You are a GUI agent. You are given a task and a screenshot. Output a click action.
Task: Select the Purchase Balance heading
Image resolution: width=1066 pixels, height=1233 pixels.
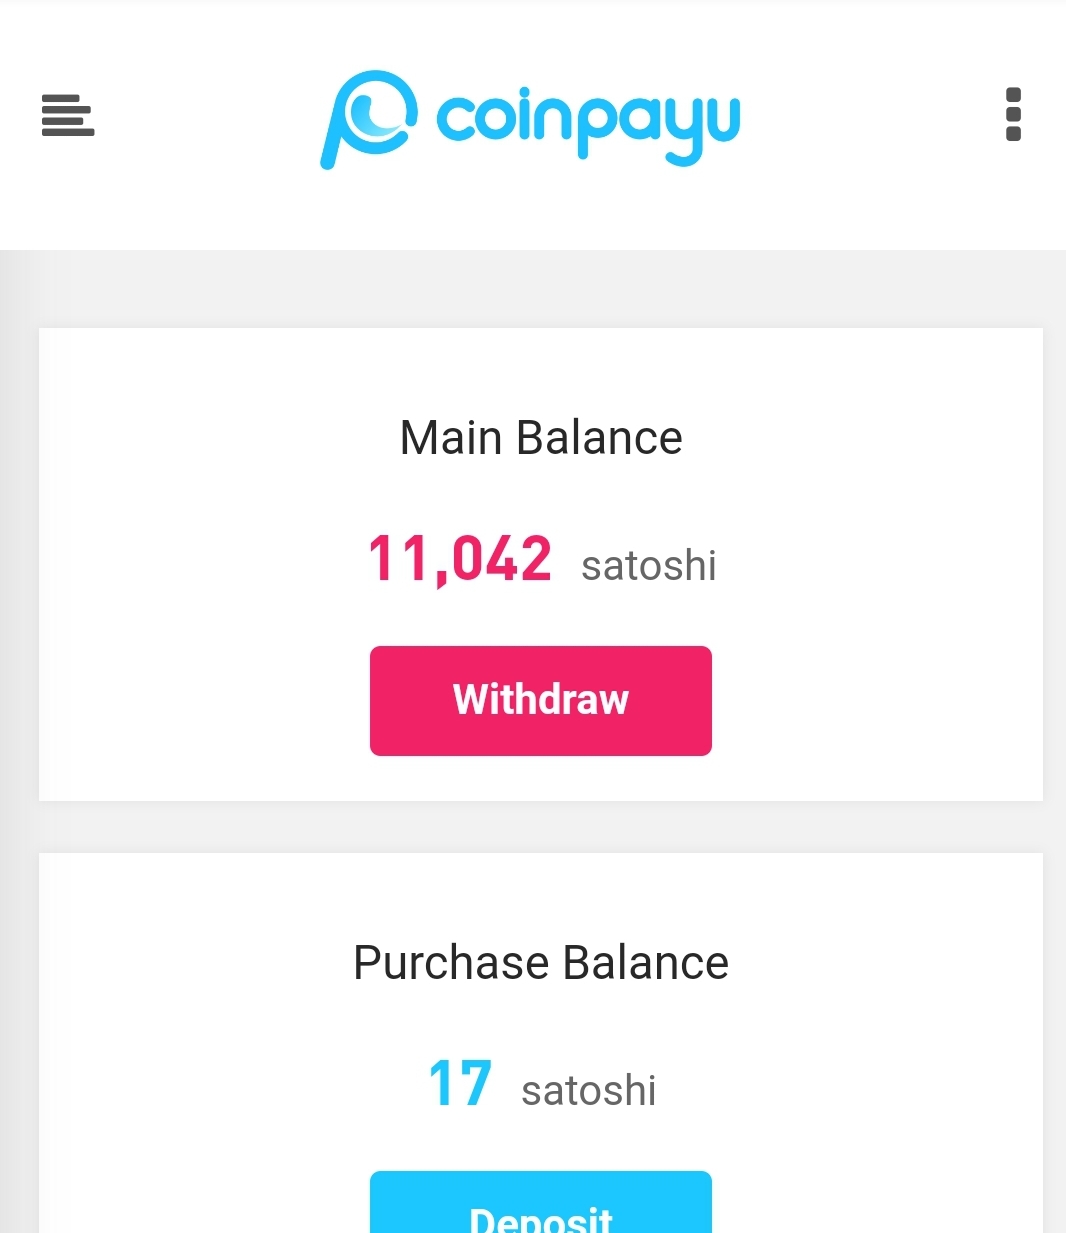pos(541,963)
